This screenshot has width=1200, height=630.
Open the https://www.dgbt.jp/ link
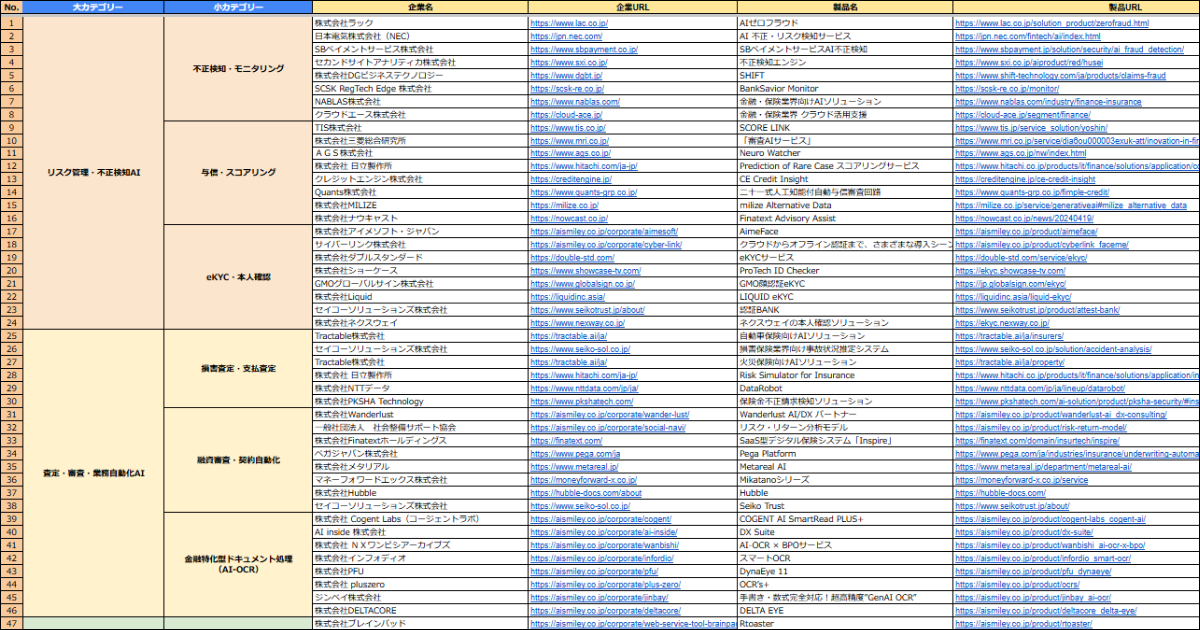[566, 75]
